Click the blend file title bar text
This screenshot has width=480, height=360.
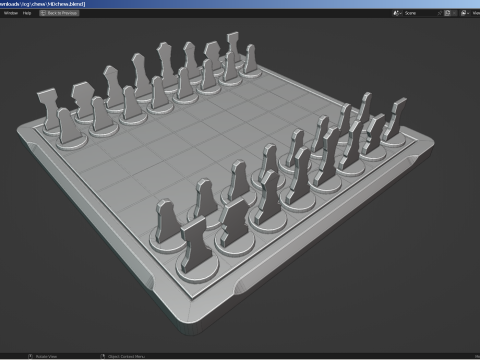[x=43, y=4]
